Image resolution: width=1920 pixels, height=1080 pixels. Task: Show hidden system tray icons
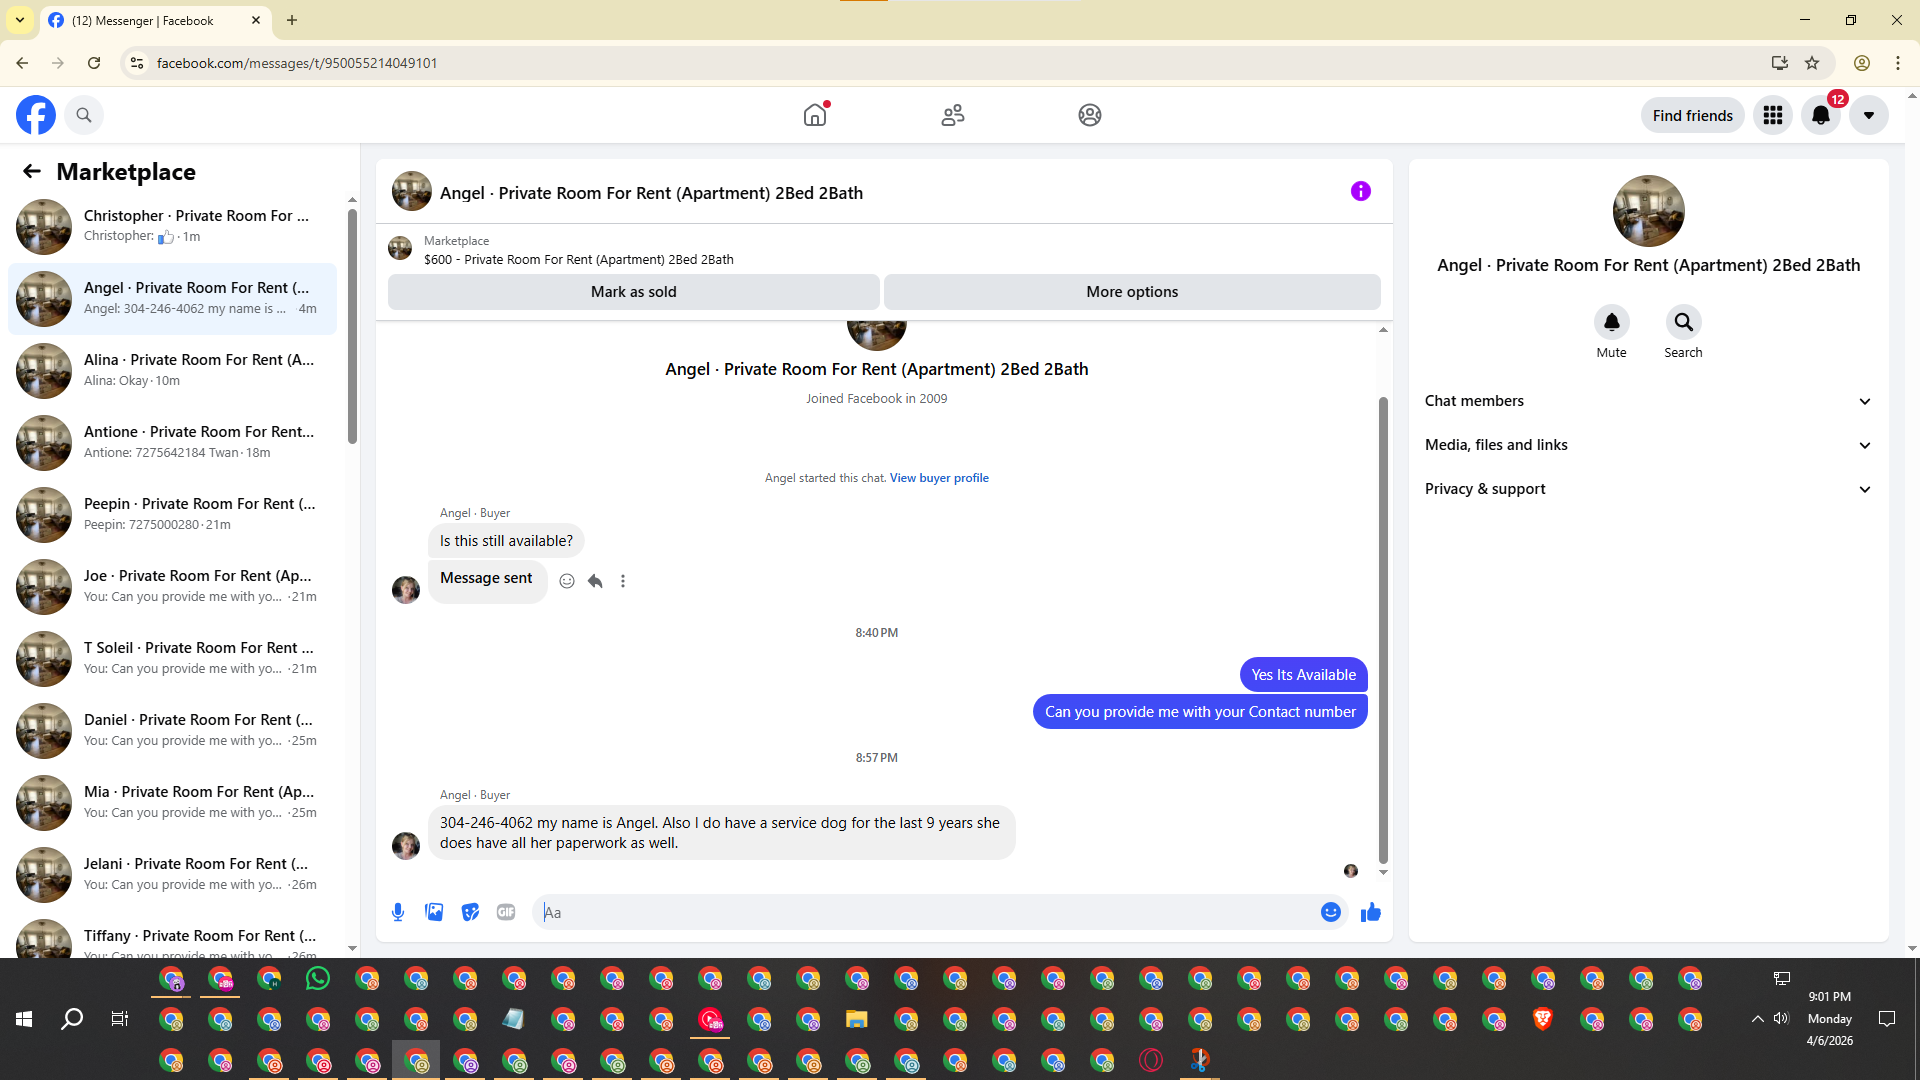(x=1757, y=1019)
